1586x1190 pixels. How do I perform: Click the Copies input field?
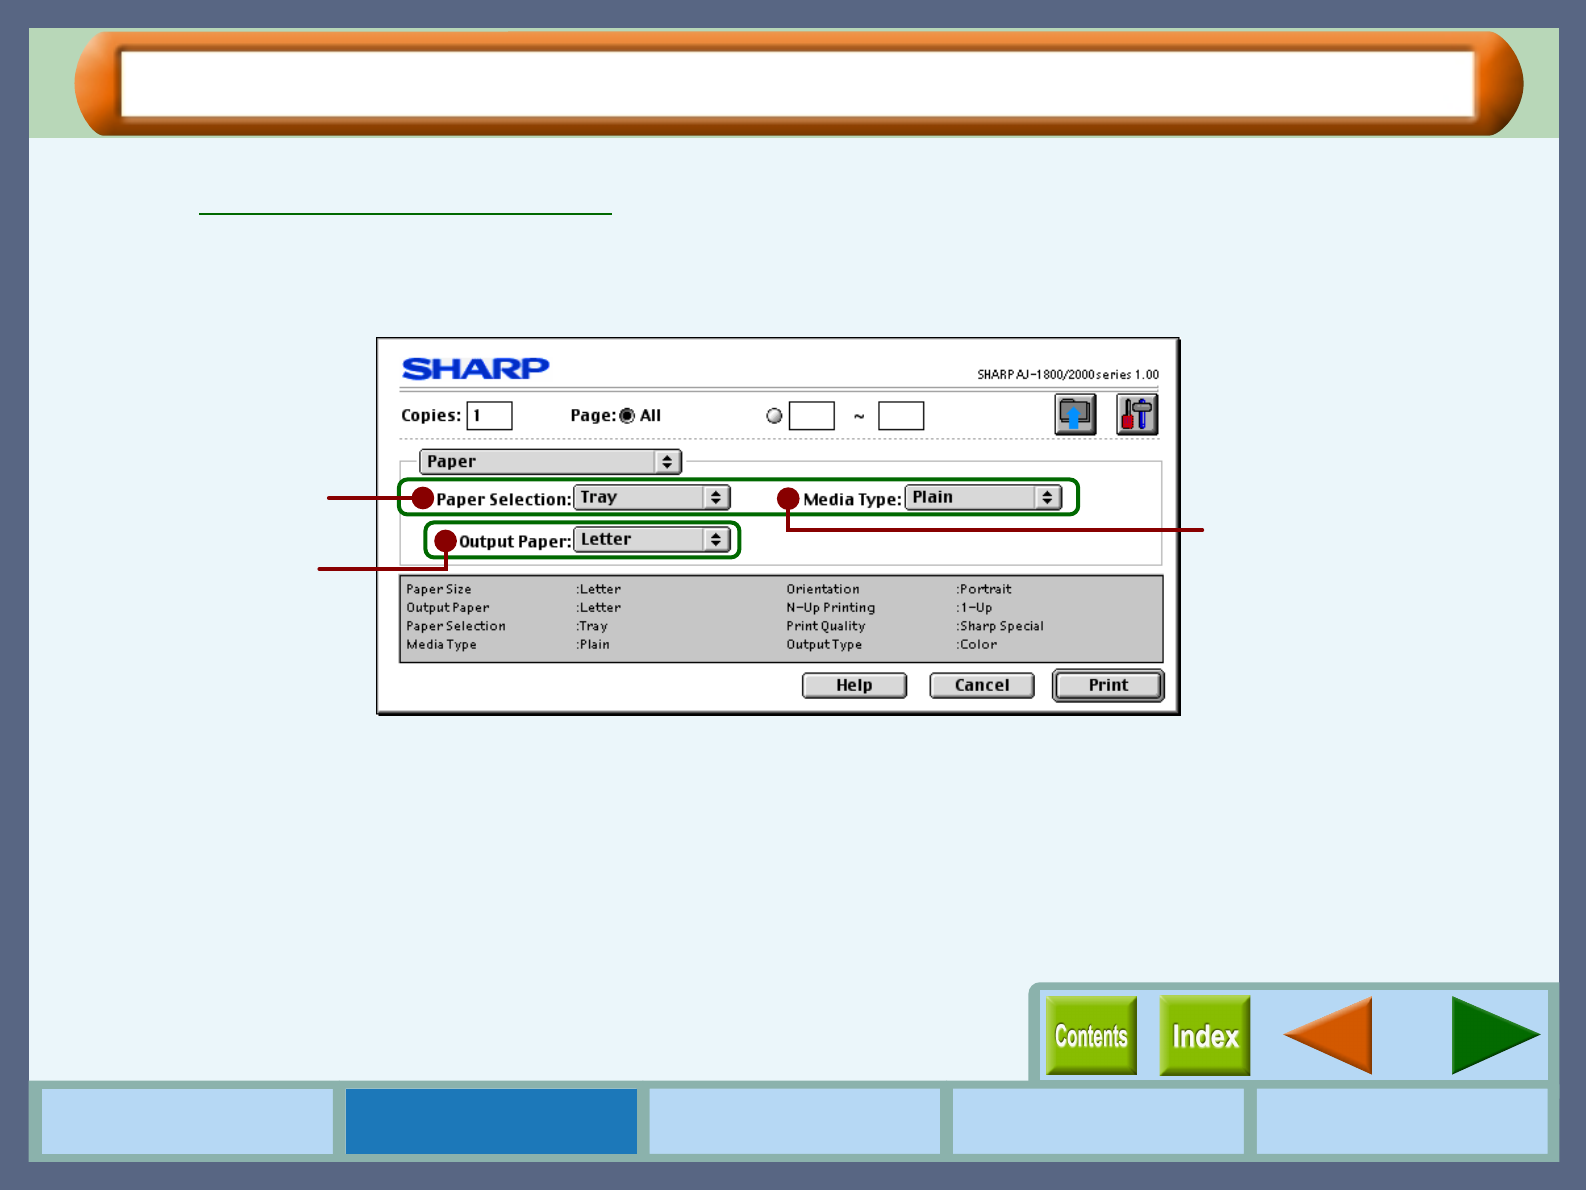(490, 416)
